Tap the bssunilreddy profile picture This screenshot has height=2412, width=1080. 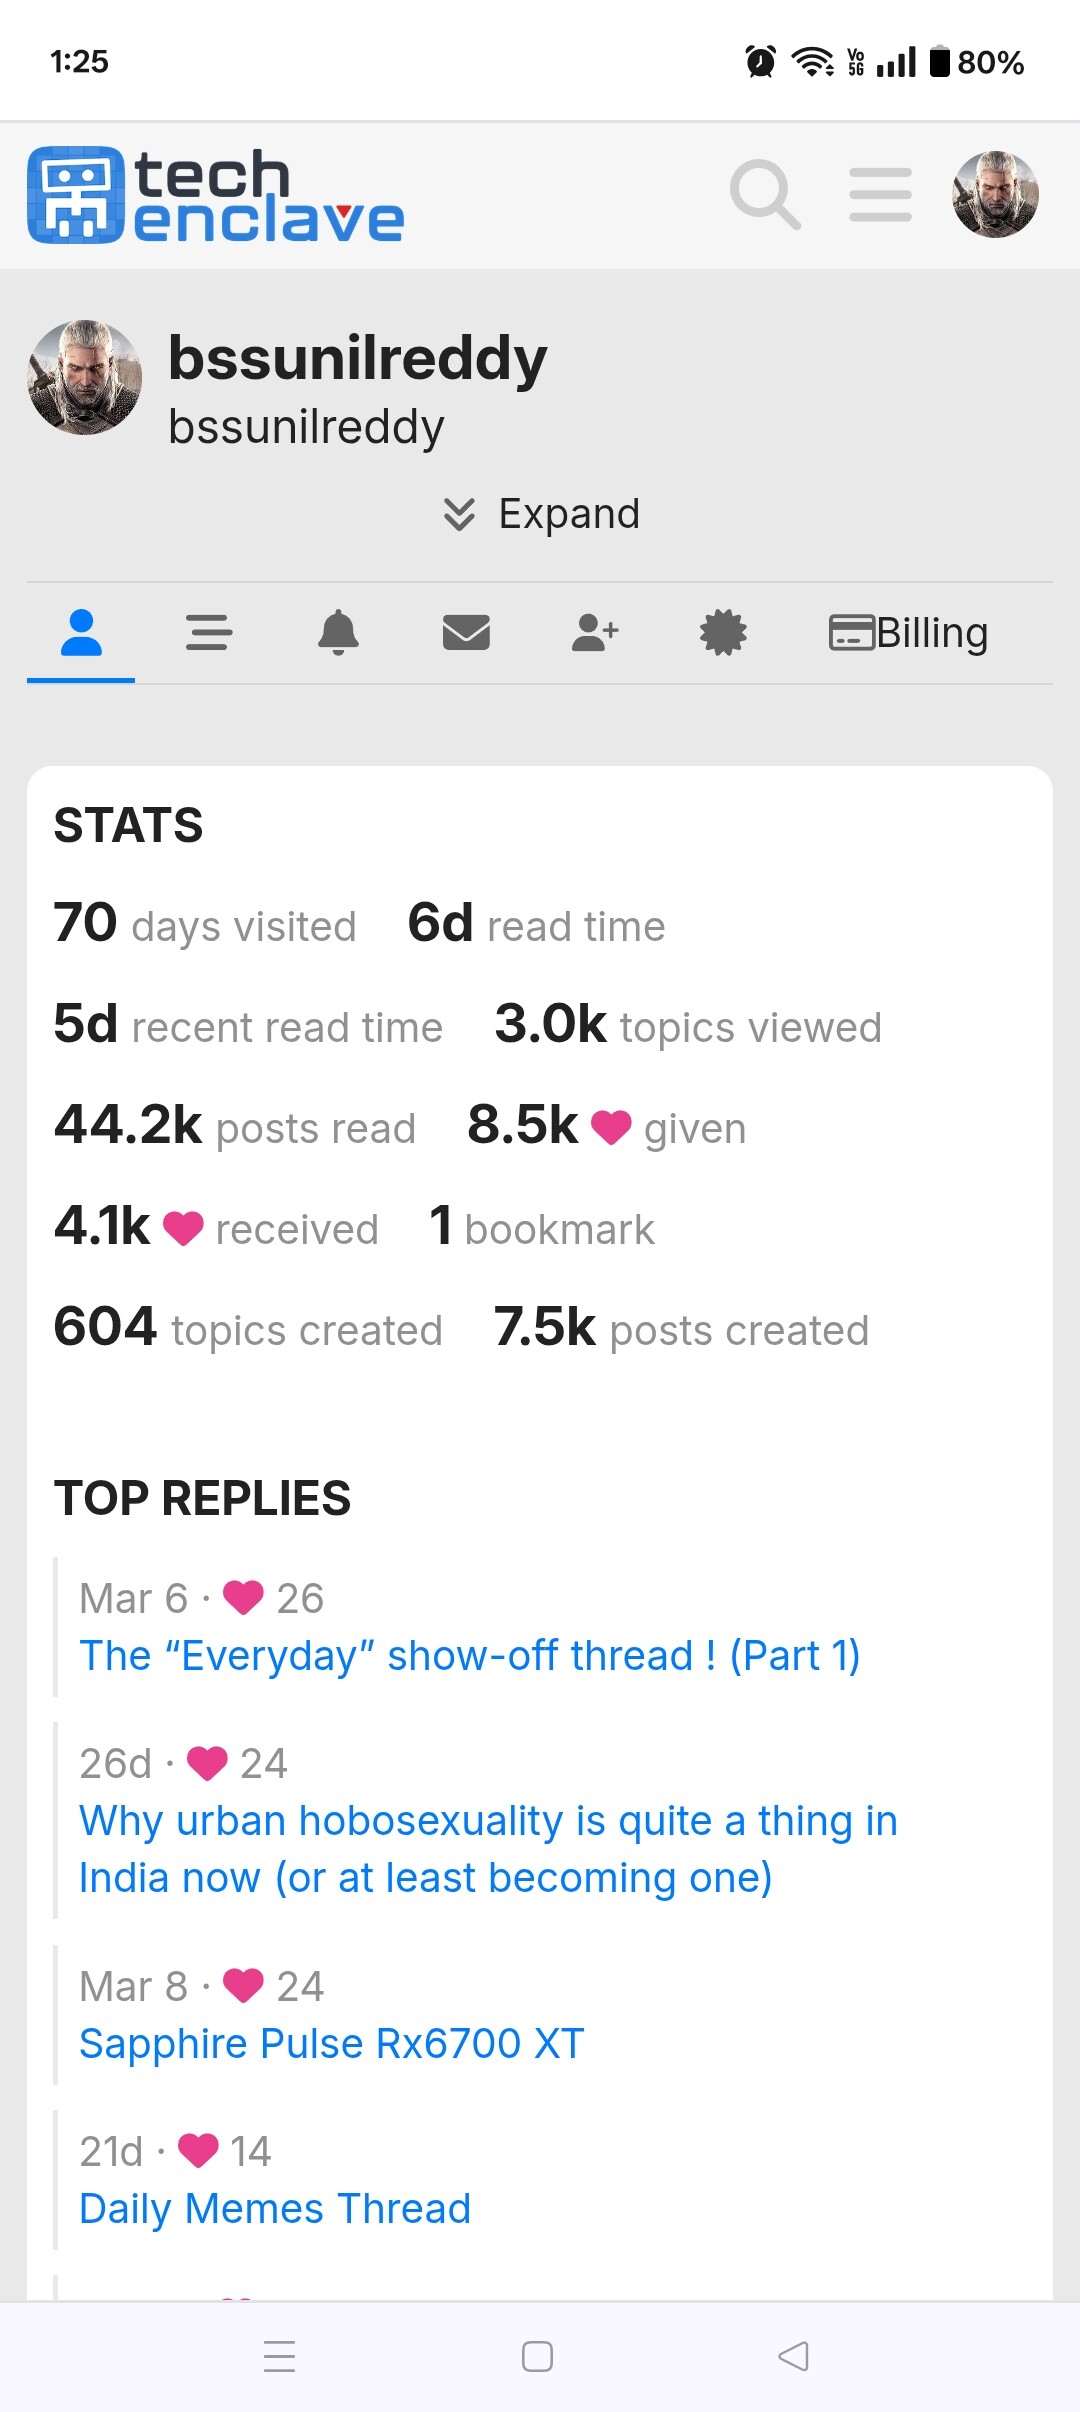click(x=84, y=377)
